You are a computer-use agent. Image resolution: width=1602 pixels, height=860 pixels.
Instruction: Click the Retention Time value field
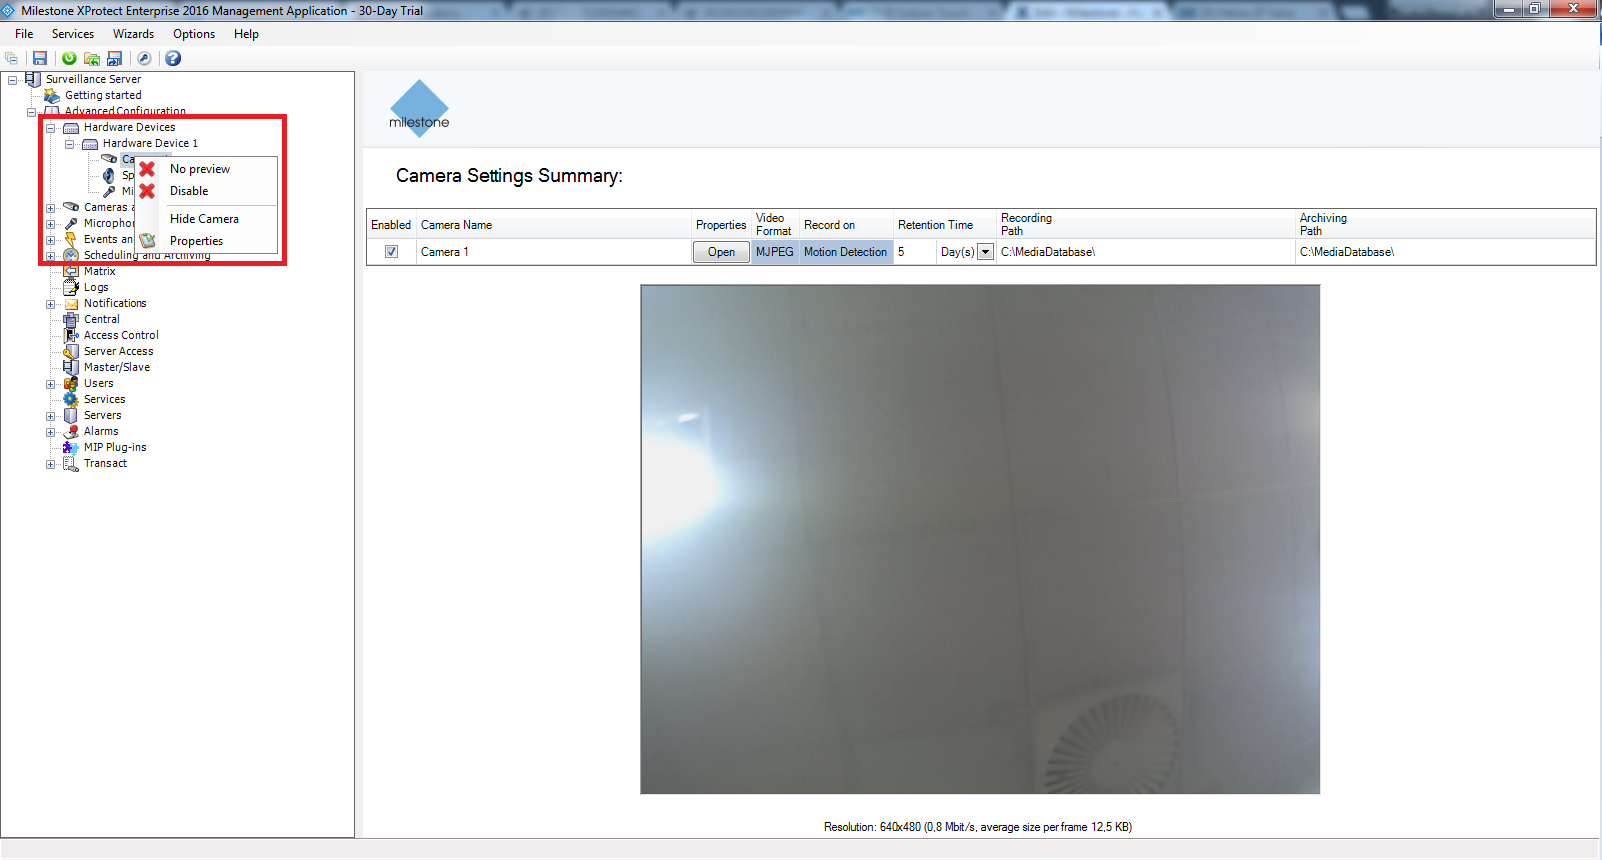914,252
